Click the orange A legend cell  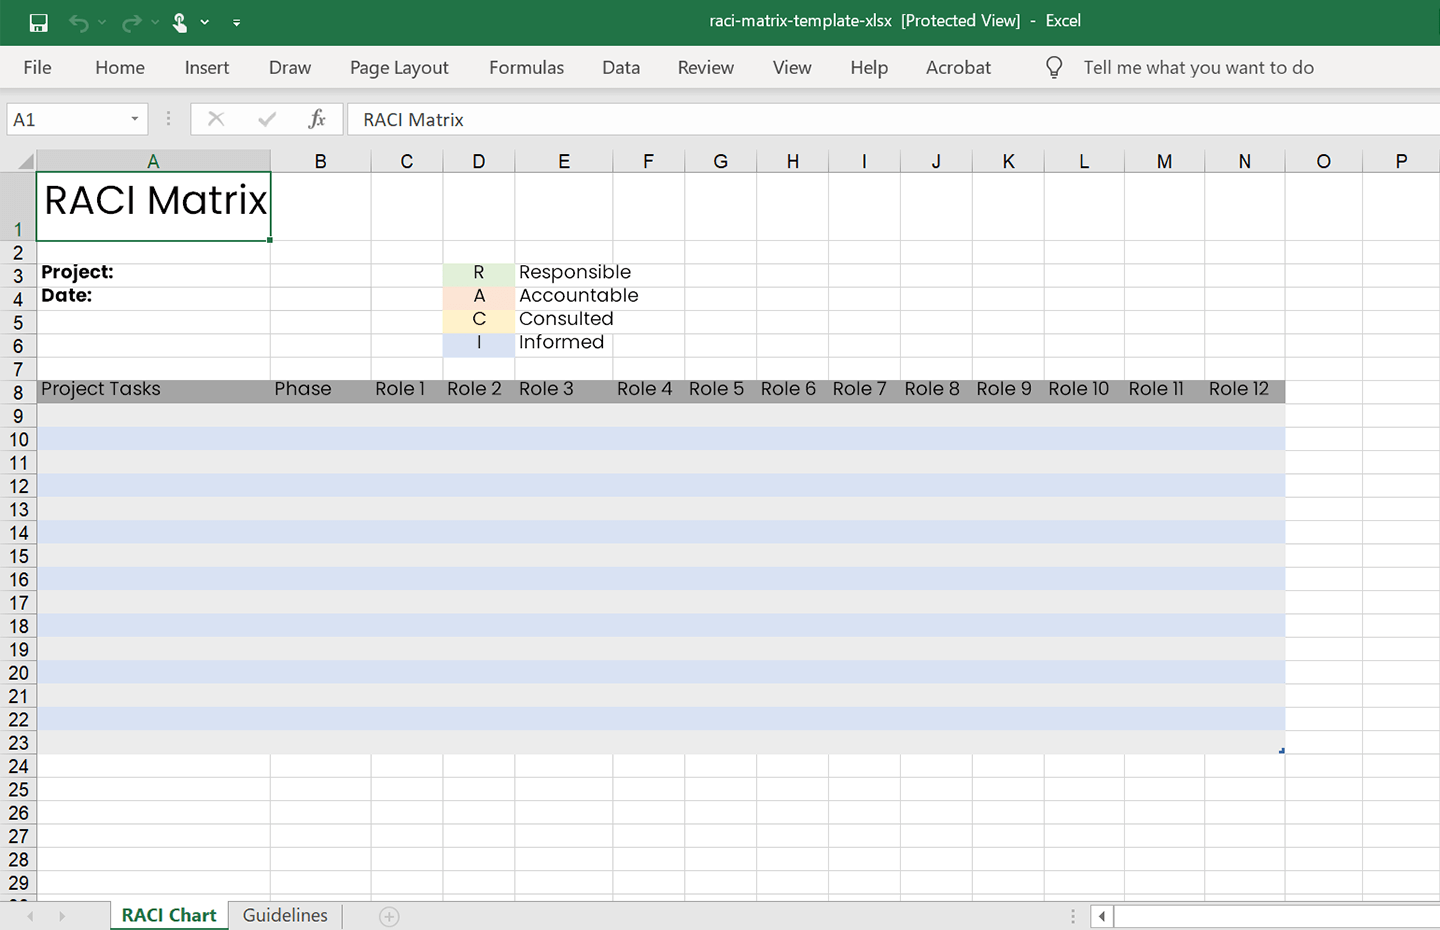[479, 296]
